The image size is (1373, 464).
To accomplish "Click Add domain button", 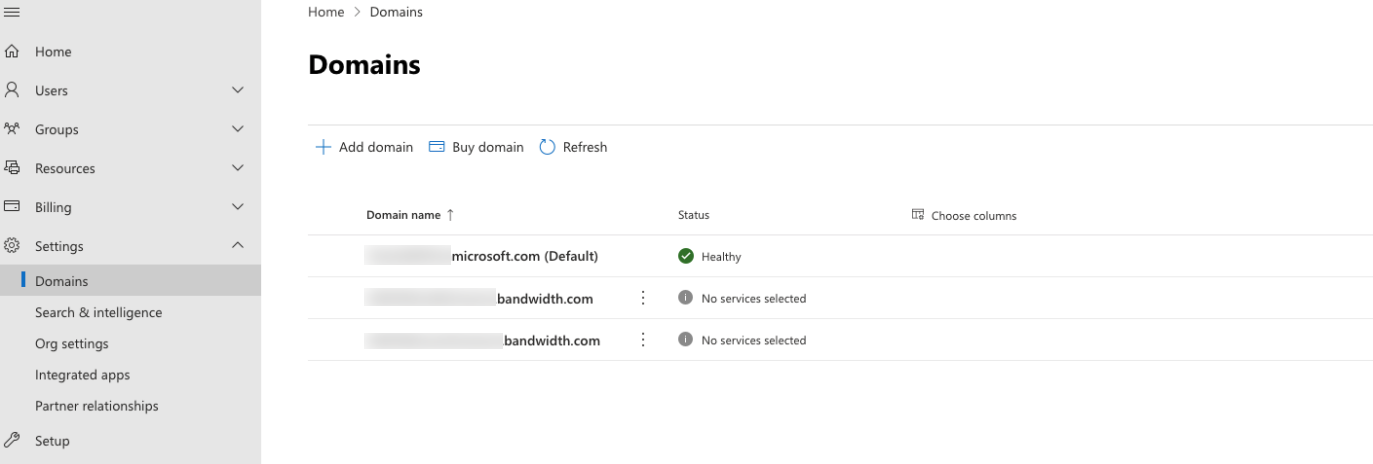I will 364,147.
